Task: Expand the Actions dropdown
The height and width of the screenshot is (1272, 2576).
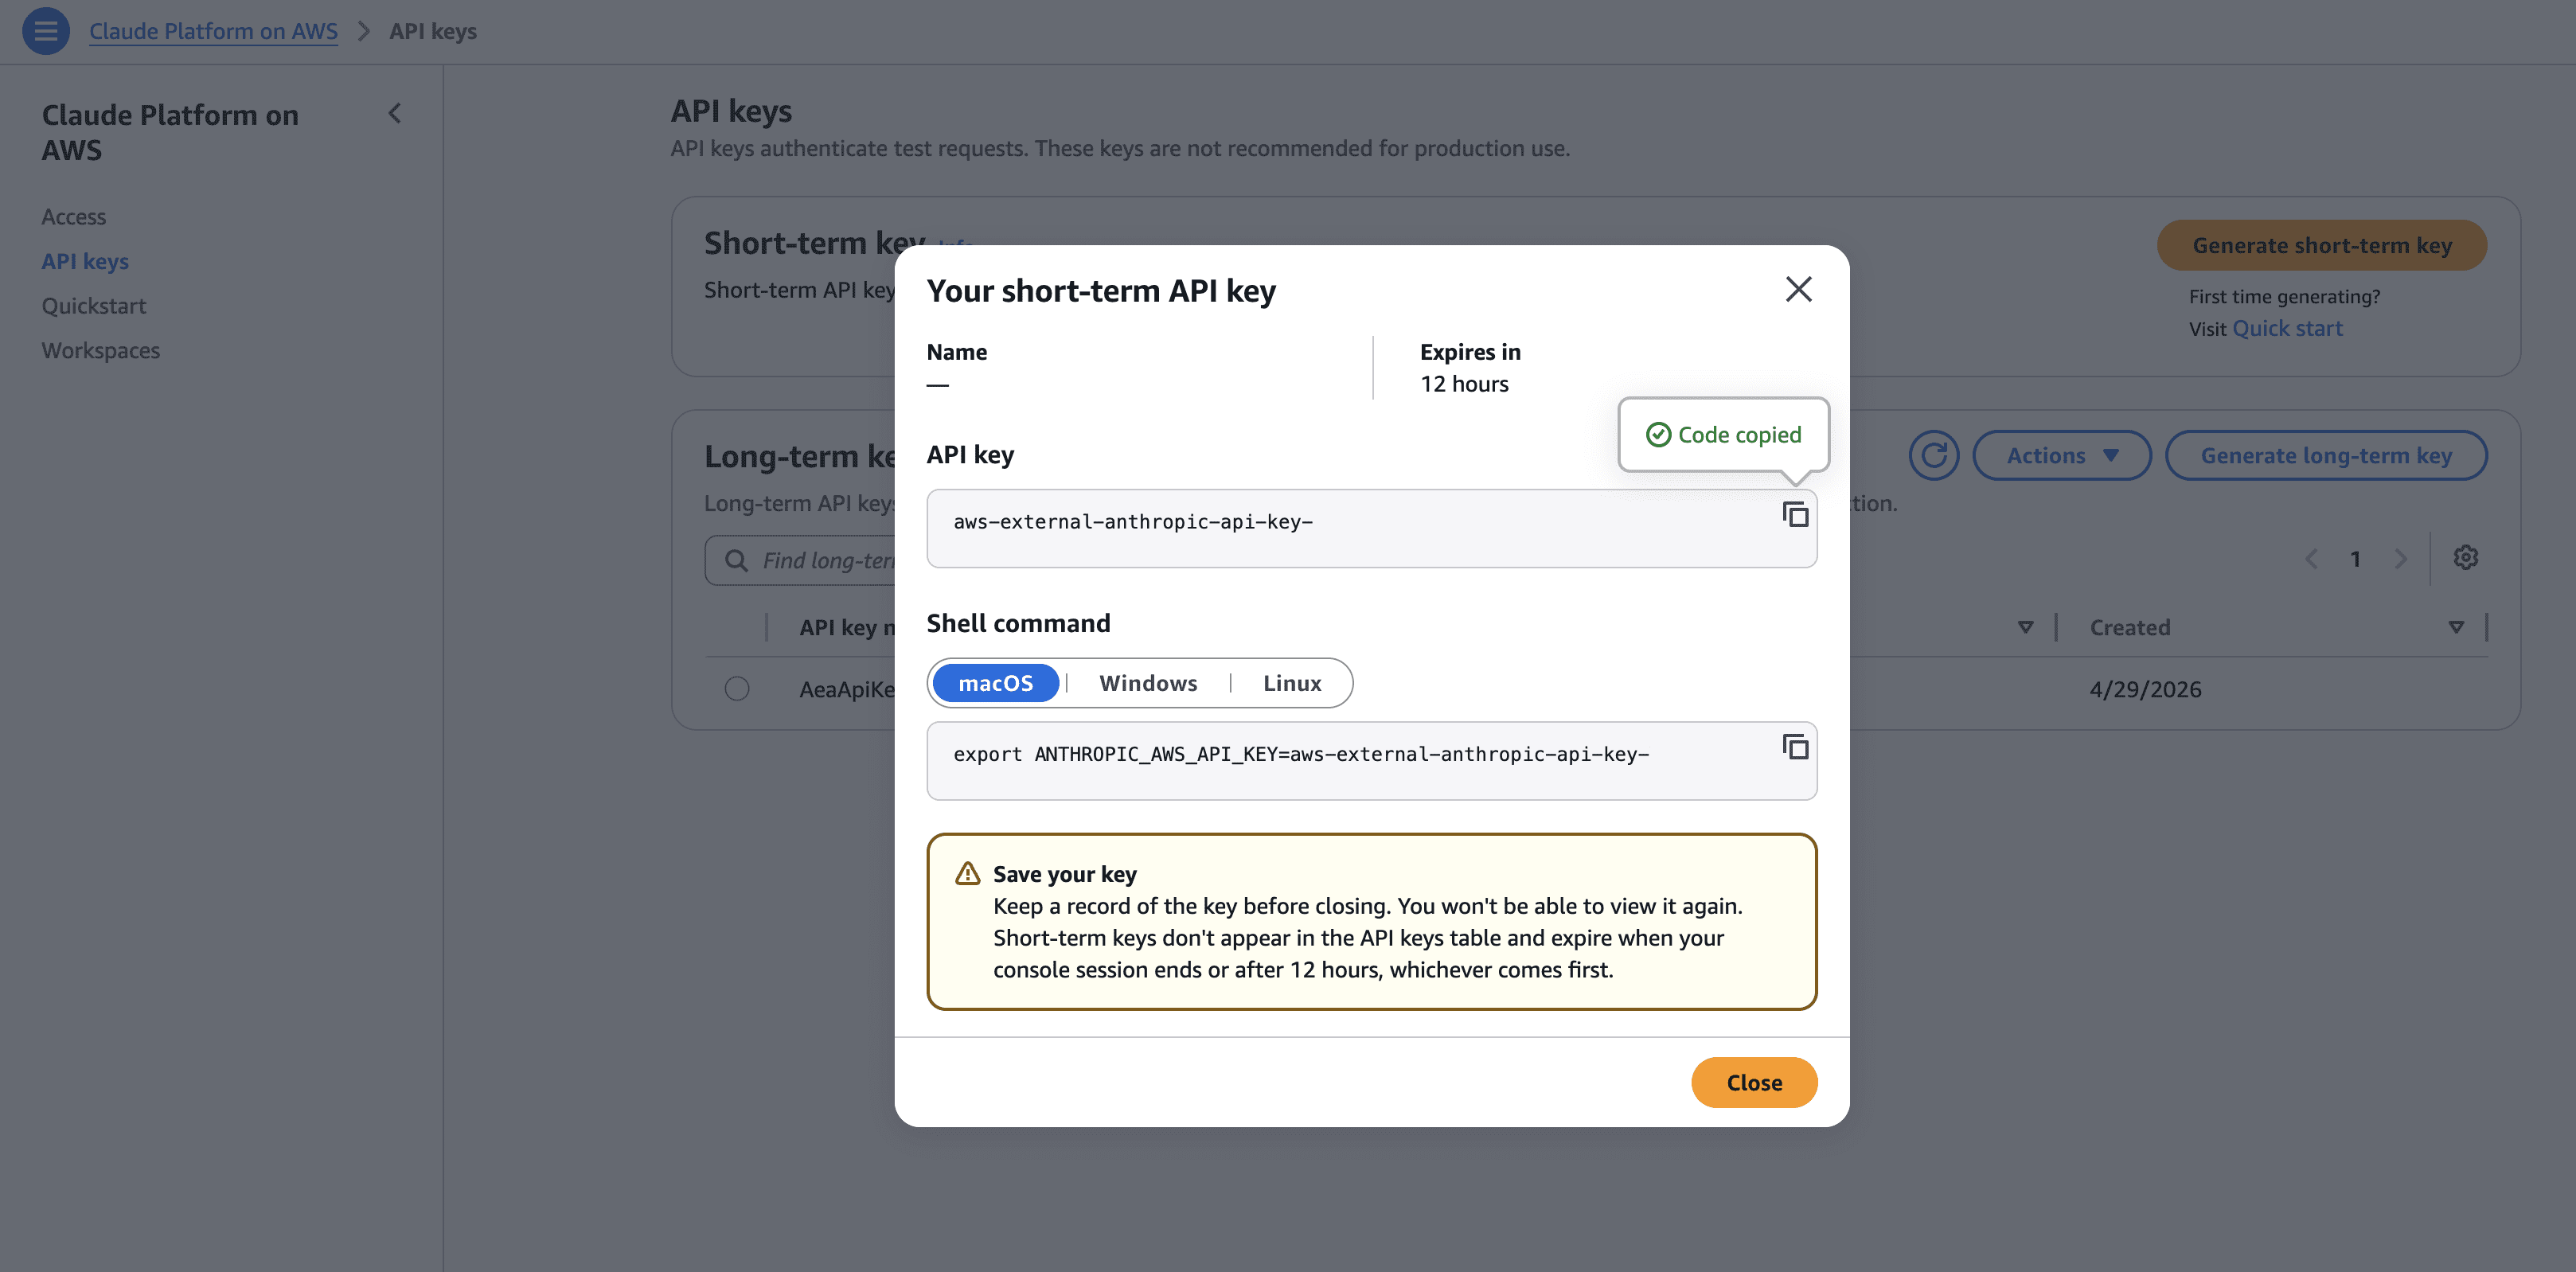Action: pyautogui.click(x=2062, y=456)
